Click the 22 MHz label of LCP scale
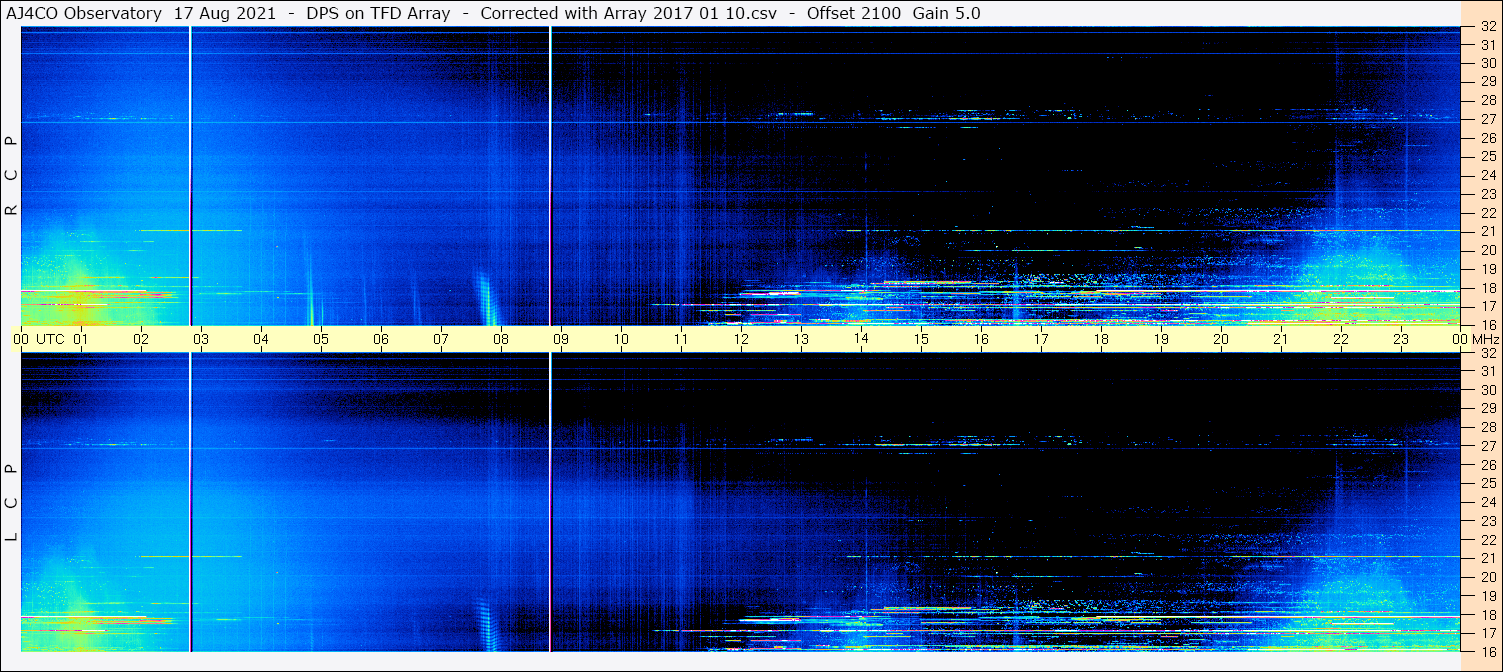 pyautogui.click(x=1488, y=539)
